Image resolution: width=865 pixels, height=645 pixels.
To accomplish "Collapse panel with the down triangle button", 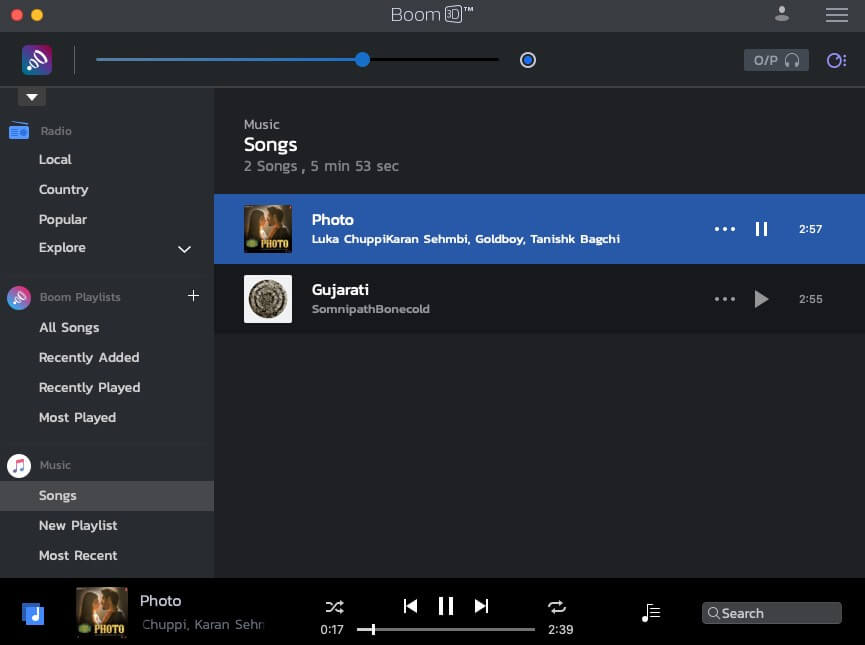I will (x=32, y=97).
